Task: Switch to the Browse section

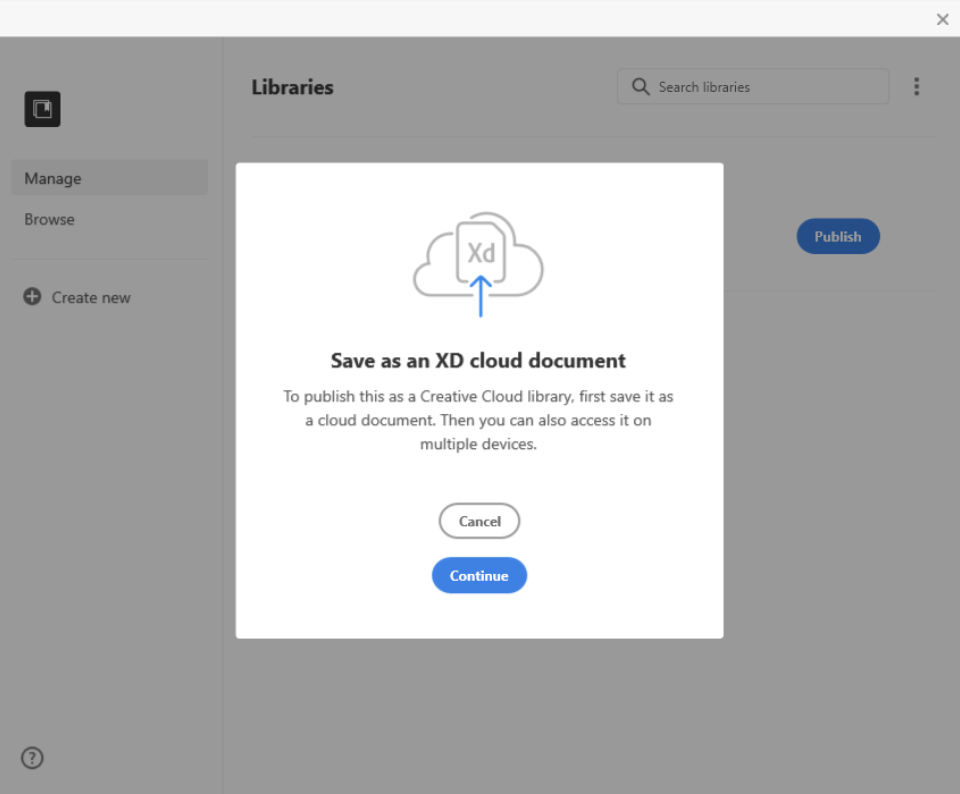Action: (49, 219)
